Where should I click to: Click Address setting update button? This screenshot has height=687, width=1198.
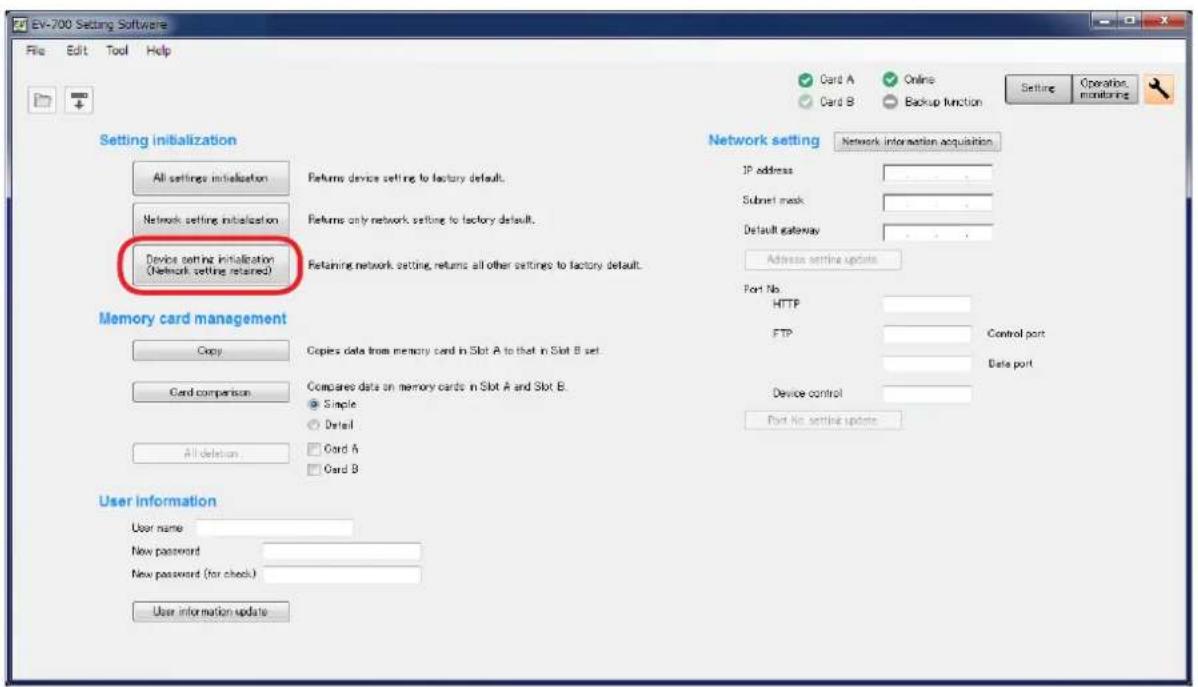click(x=823, y=260)
